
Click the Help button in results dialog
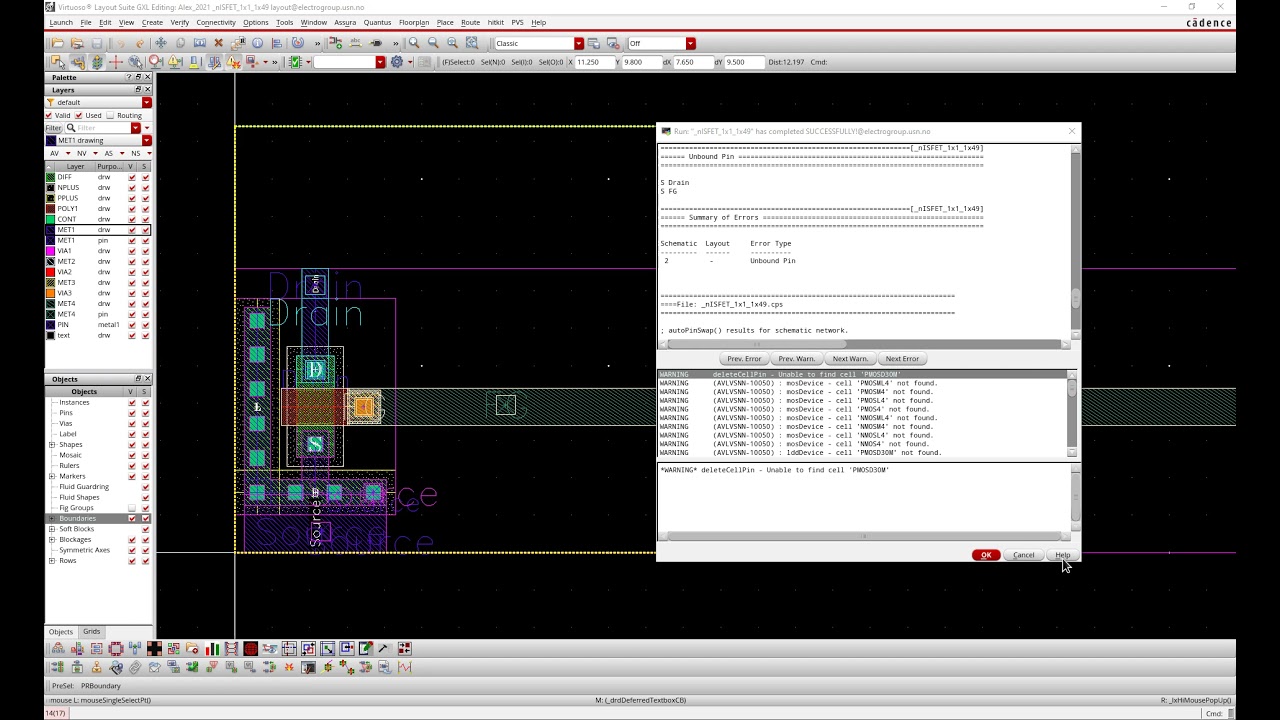[x=1062, y=555]
